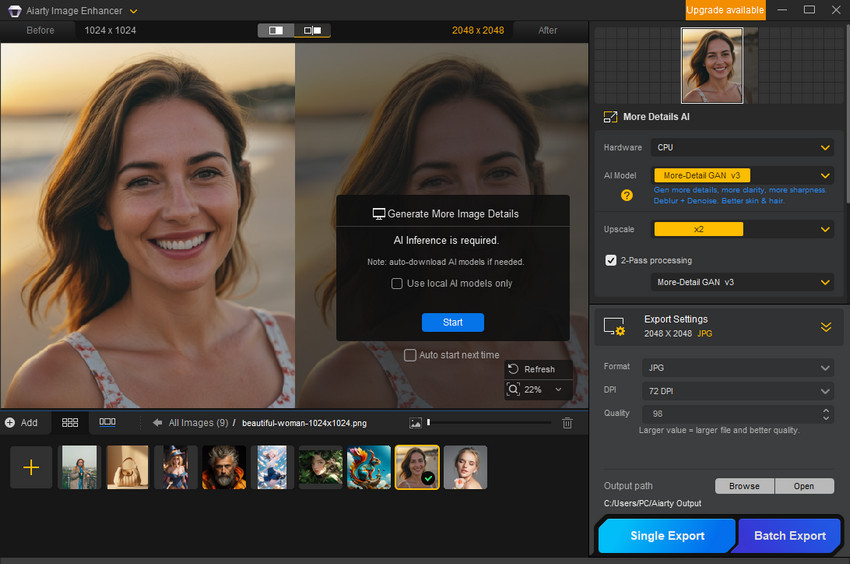850x564 pixels.
Task: Switch to filmstrip thumbnail view
Action: point(107,421)
